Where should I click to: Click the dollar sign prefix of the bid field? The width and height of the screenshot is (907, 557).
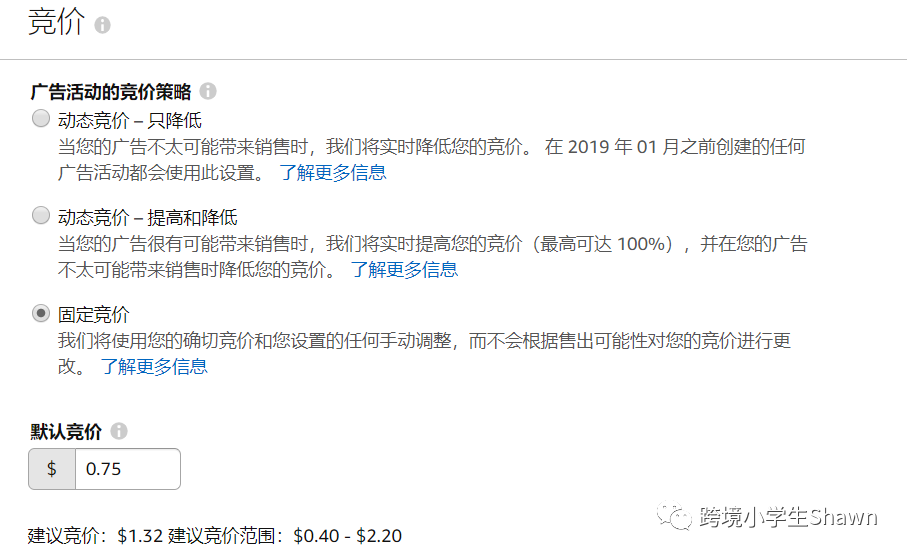coord(52,469)
